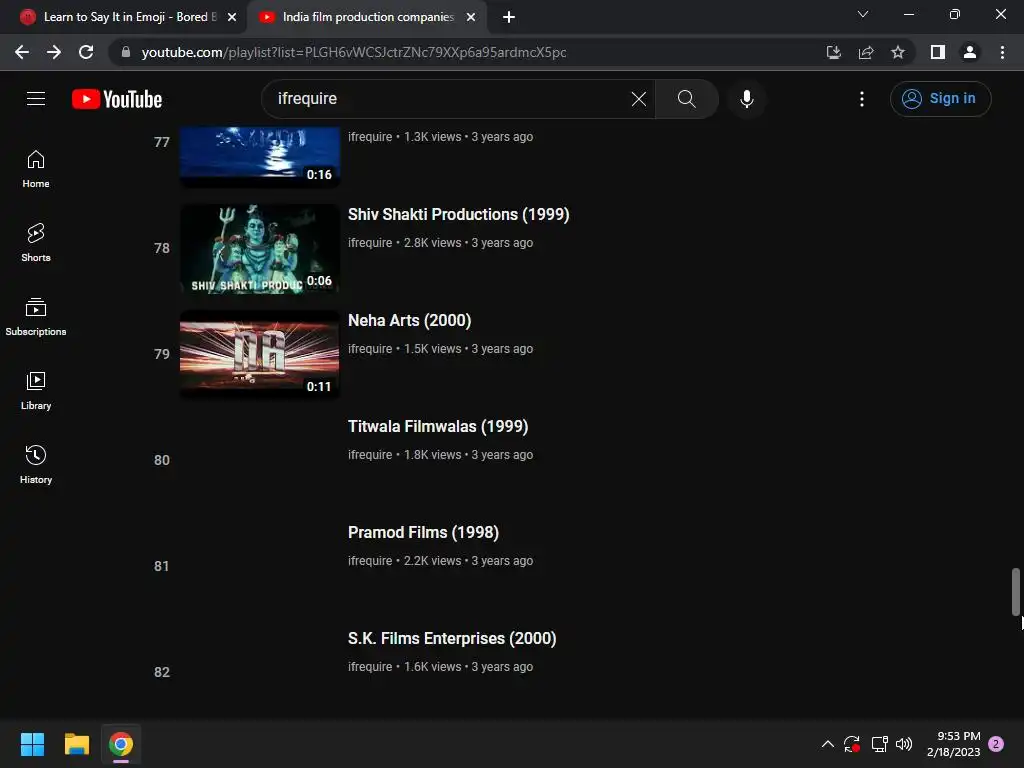View site info lock icon
The height and width of the screenshot is (768, 1024).
[x=126, y=52]
